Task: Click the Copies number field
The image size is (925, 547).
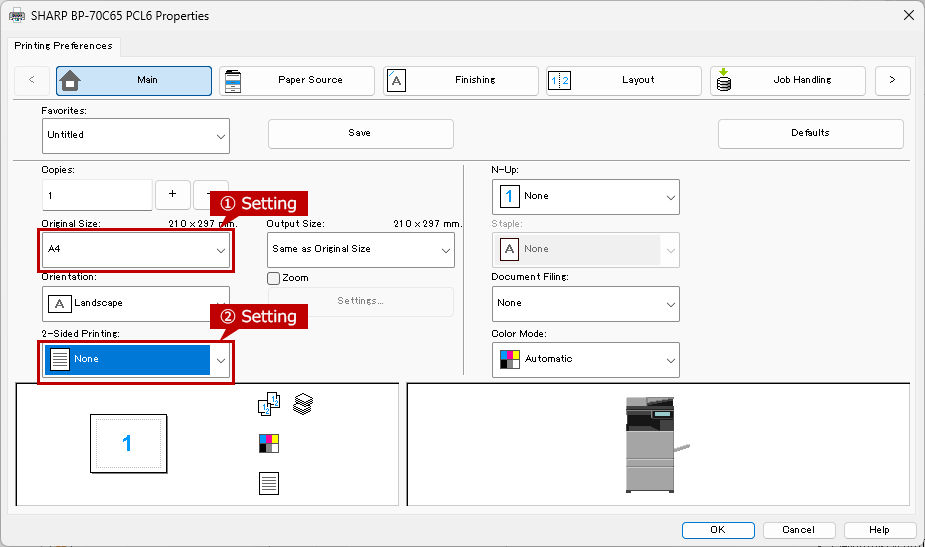Action: tap(97, 195)
